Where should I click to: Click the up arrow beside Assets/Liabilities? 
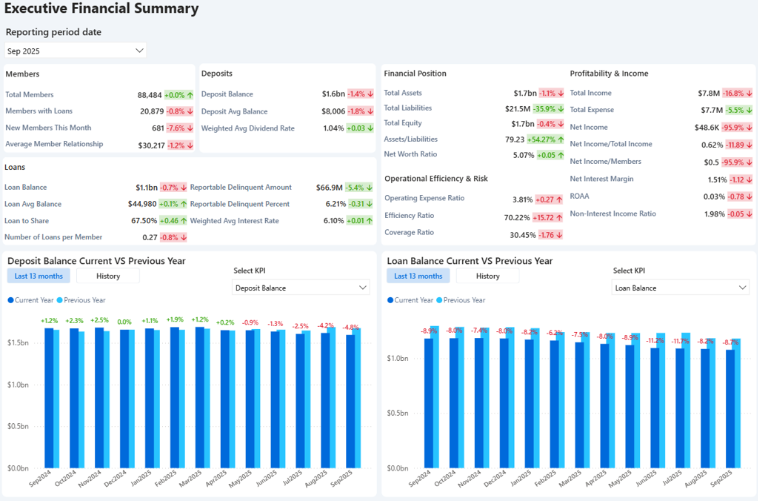[565, 139]
